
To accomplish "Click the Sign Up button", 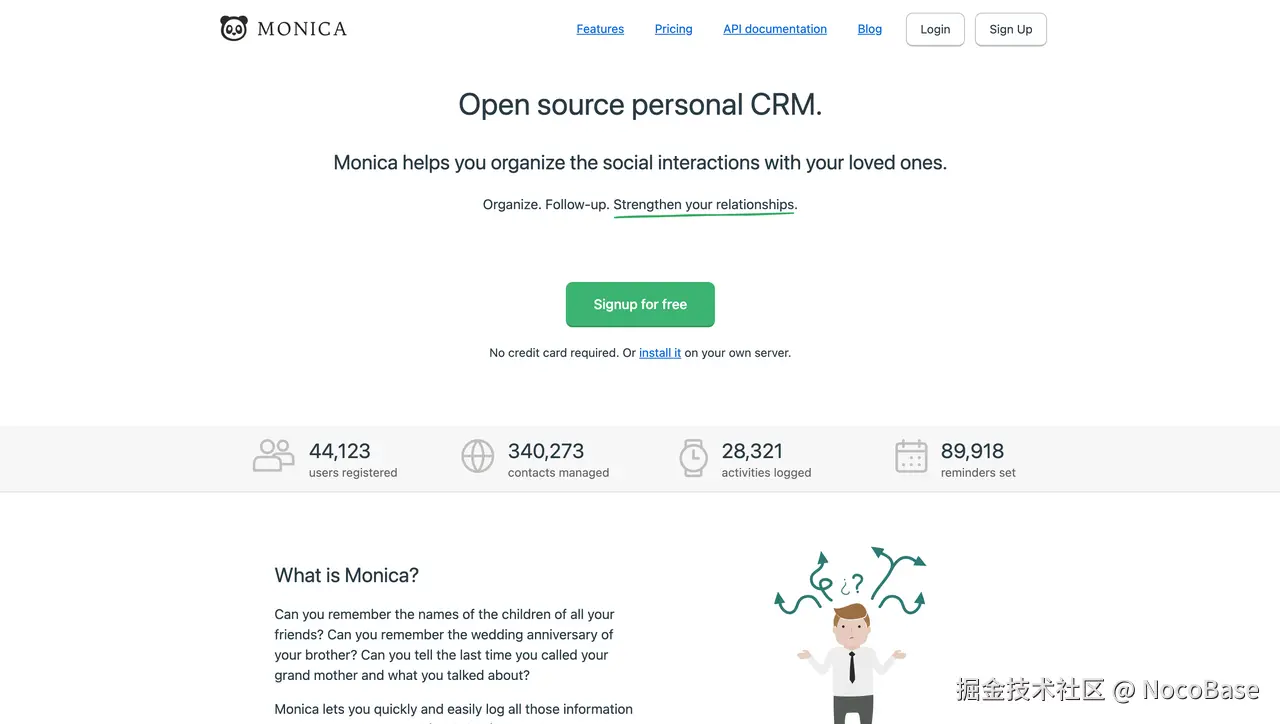I will [x=1011, y=29].
